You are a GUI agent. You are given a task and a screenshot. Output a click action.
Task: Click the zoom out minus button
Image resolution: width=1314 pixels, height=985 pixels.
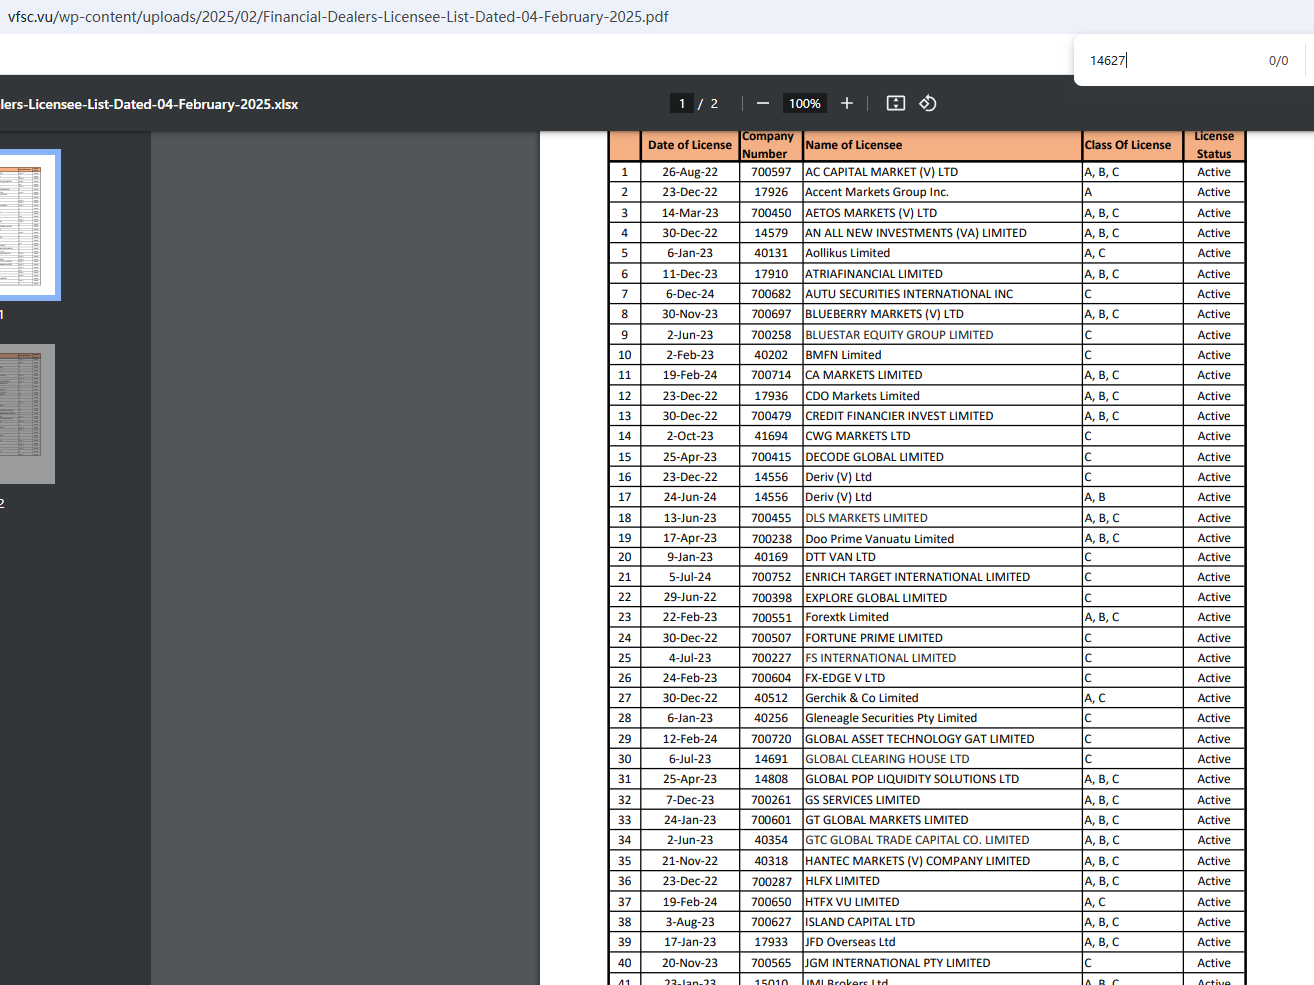pyautogui.click(x=763, y=103)
